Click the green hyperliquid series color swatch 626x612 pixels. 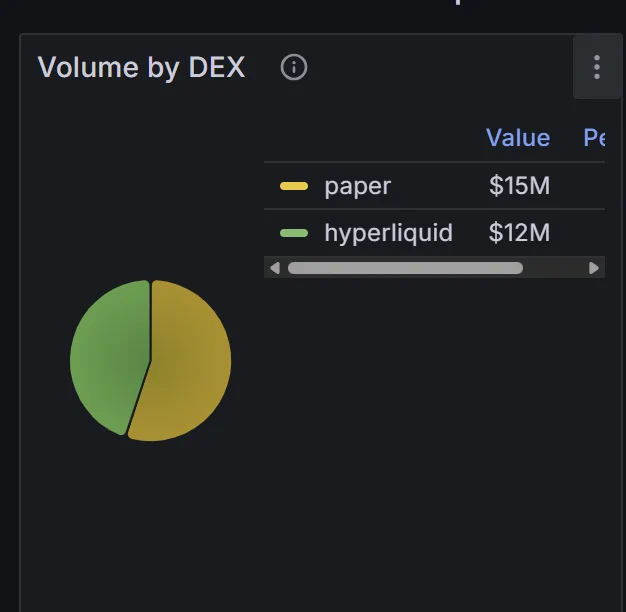pos(294,233)
